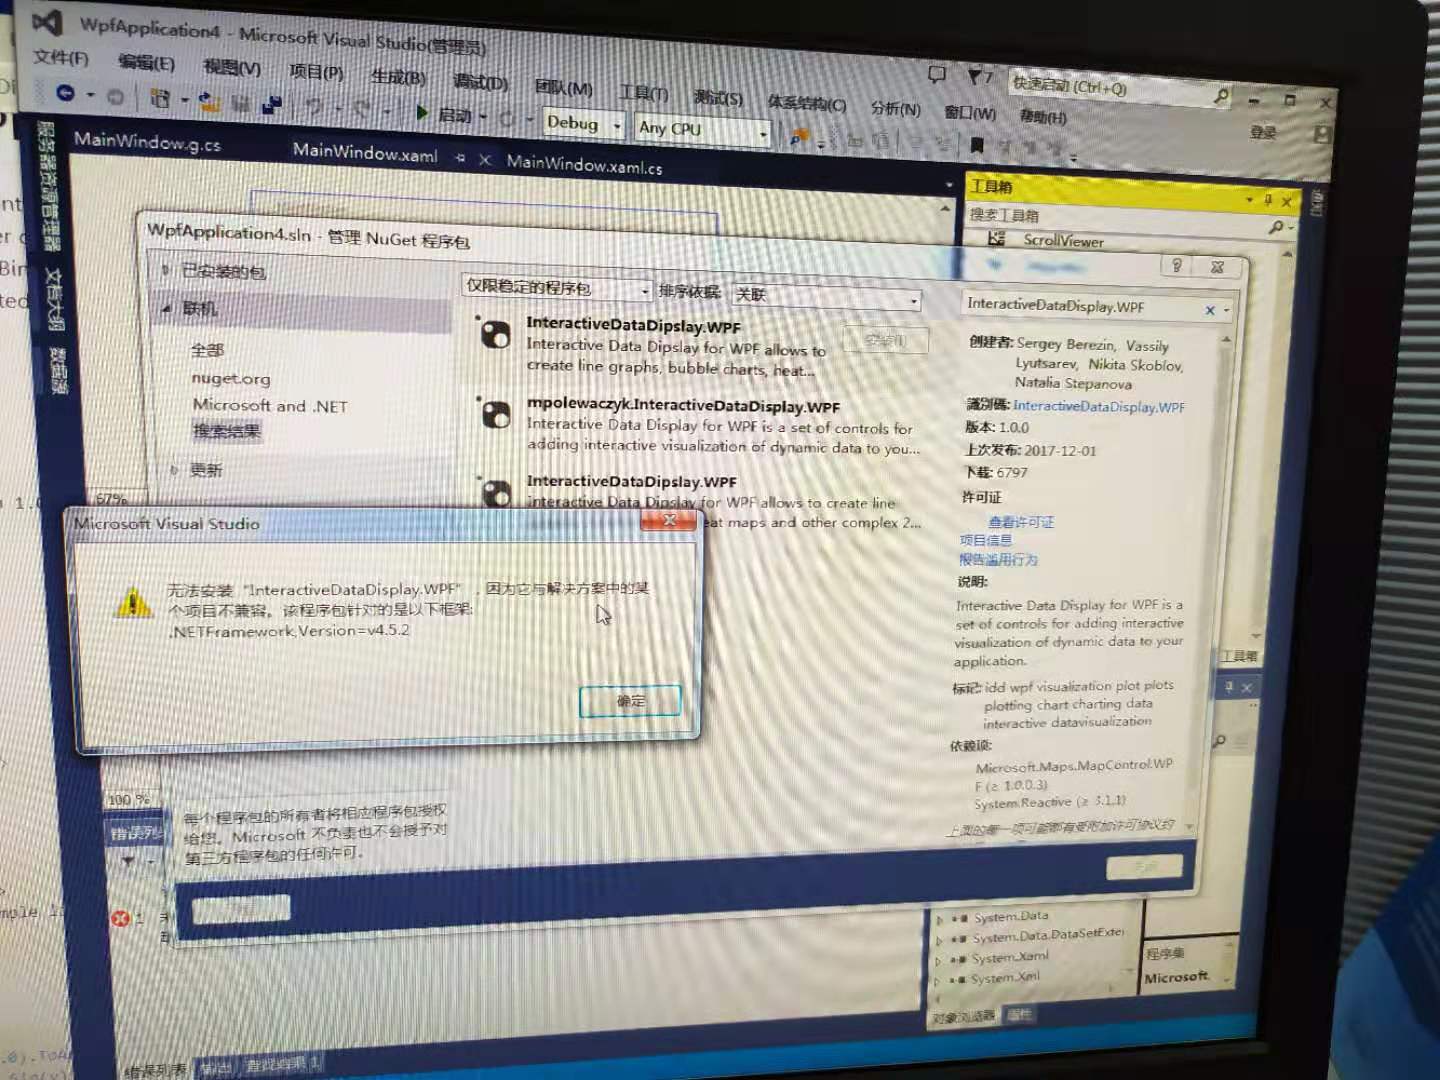Open the blue InteractiveDataDisplay.WPF ID link
This screenshot has width=1440, height=1080.
click(1099, 406)
